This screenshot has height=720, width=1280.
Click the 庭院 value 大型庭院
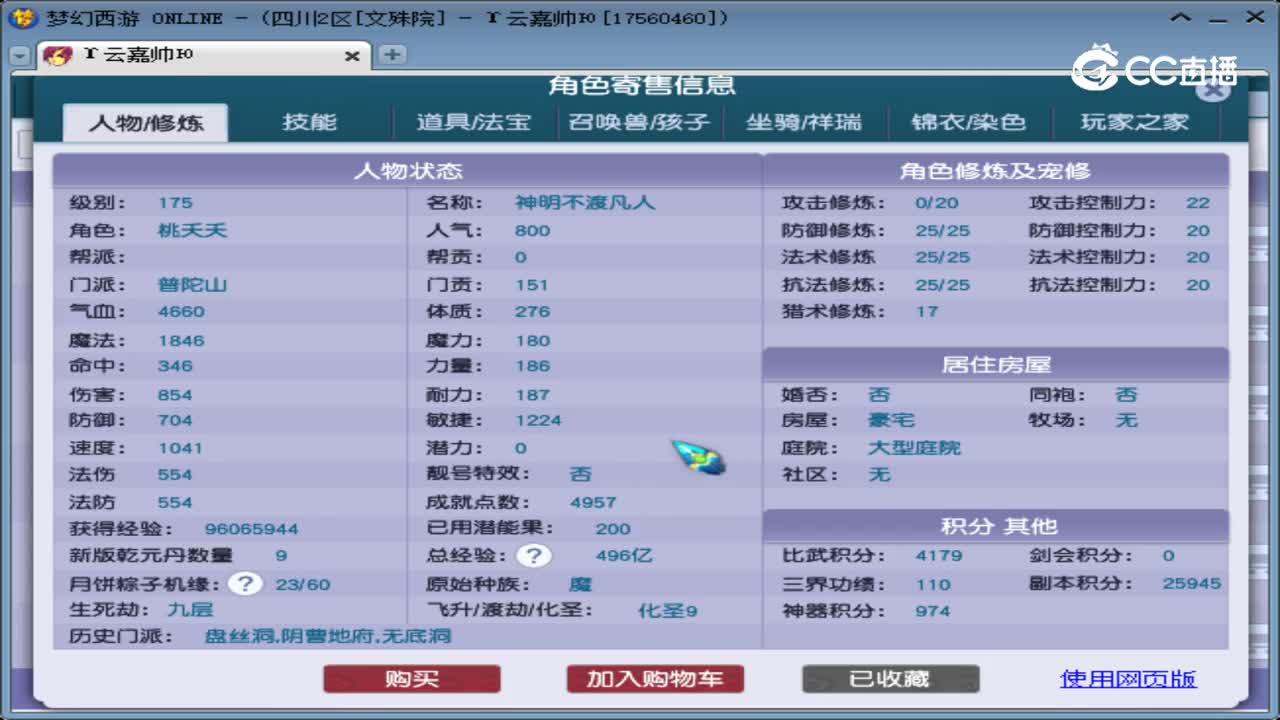pos(914,447)
